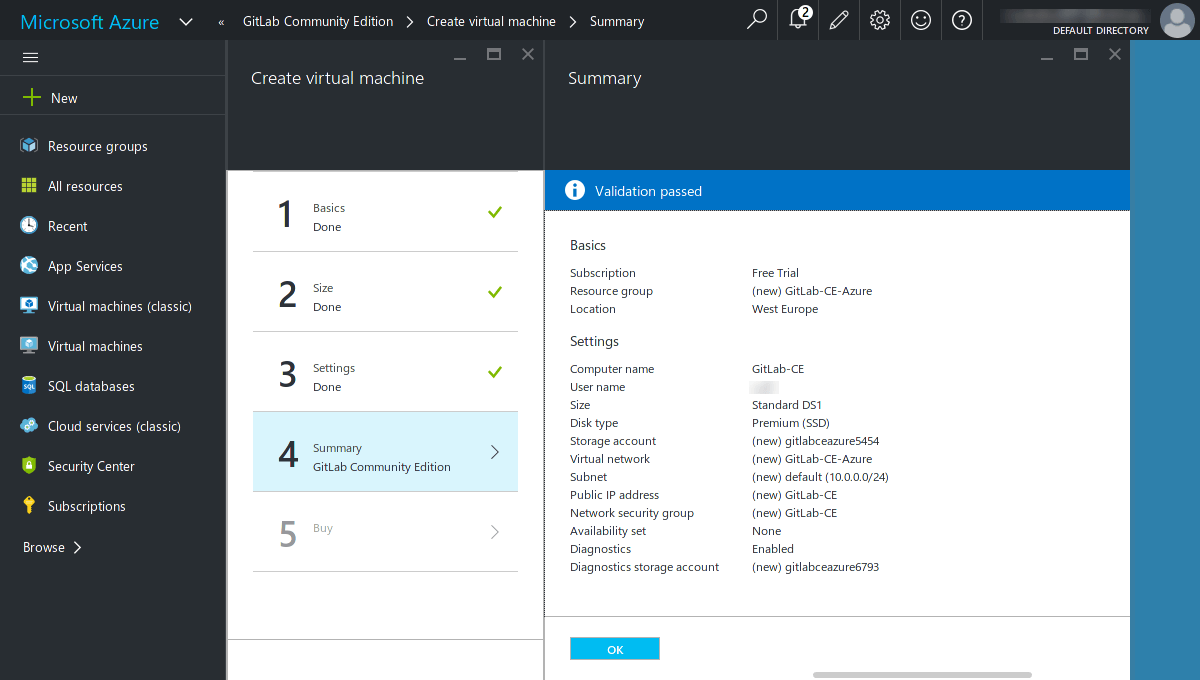Create a new resource with New

[50, 97]
